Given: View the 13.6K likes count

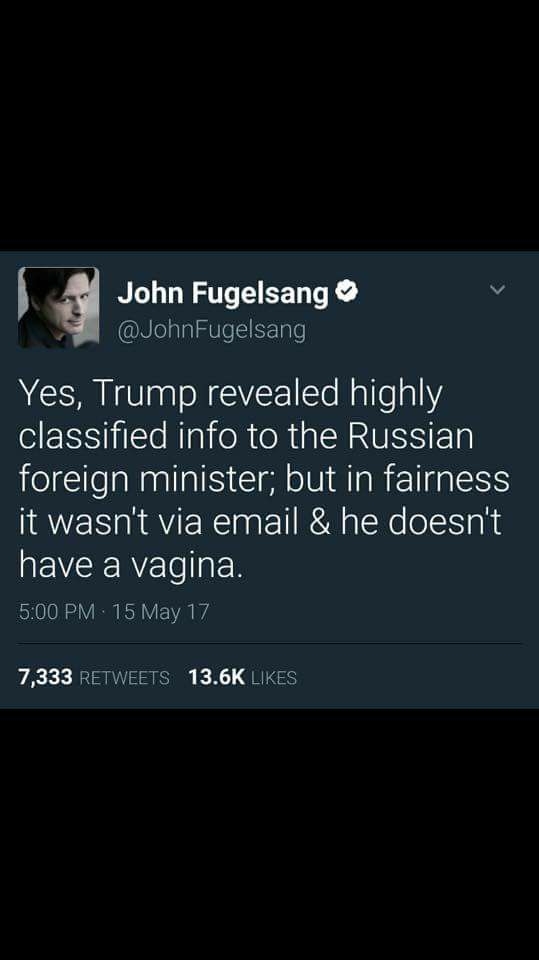Looking at the screenshot, I should (216, 677).
